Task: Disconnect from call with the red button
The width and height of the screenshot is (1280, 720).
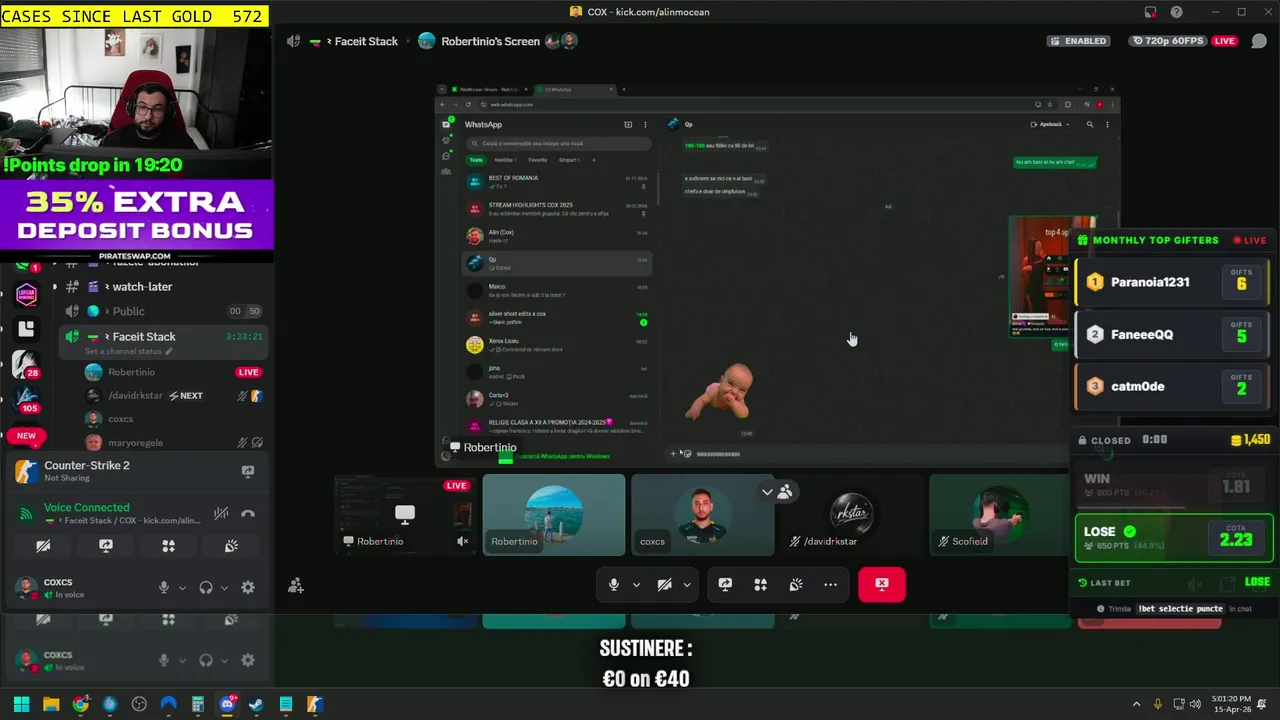Action: 881,584
